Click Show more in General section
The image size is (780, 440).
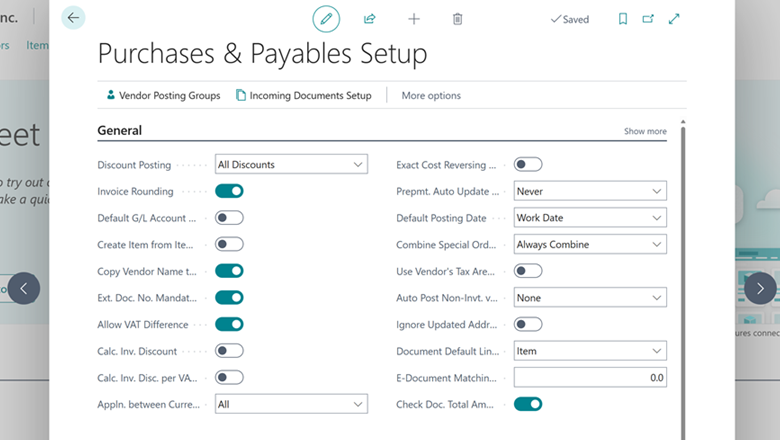[x=645, y=131]
